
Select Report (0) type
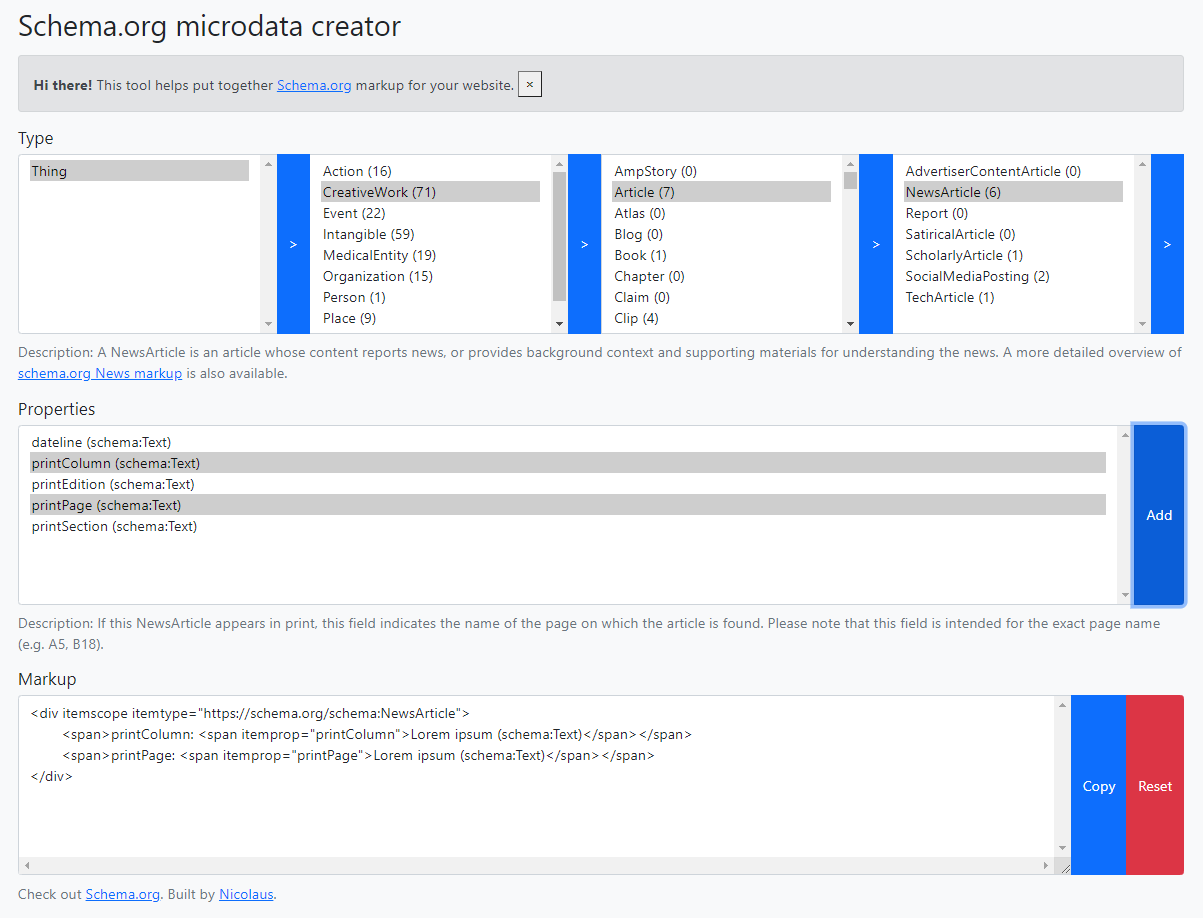point(1013,213)
